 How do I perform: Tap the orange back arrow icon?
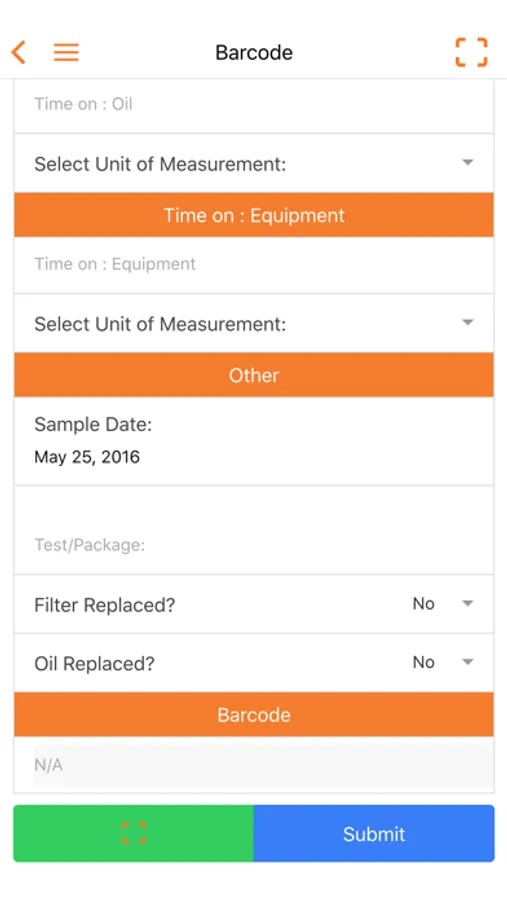point(19,52)
